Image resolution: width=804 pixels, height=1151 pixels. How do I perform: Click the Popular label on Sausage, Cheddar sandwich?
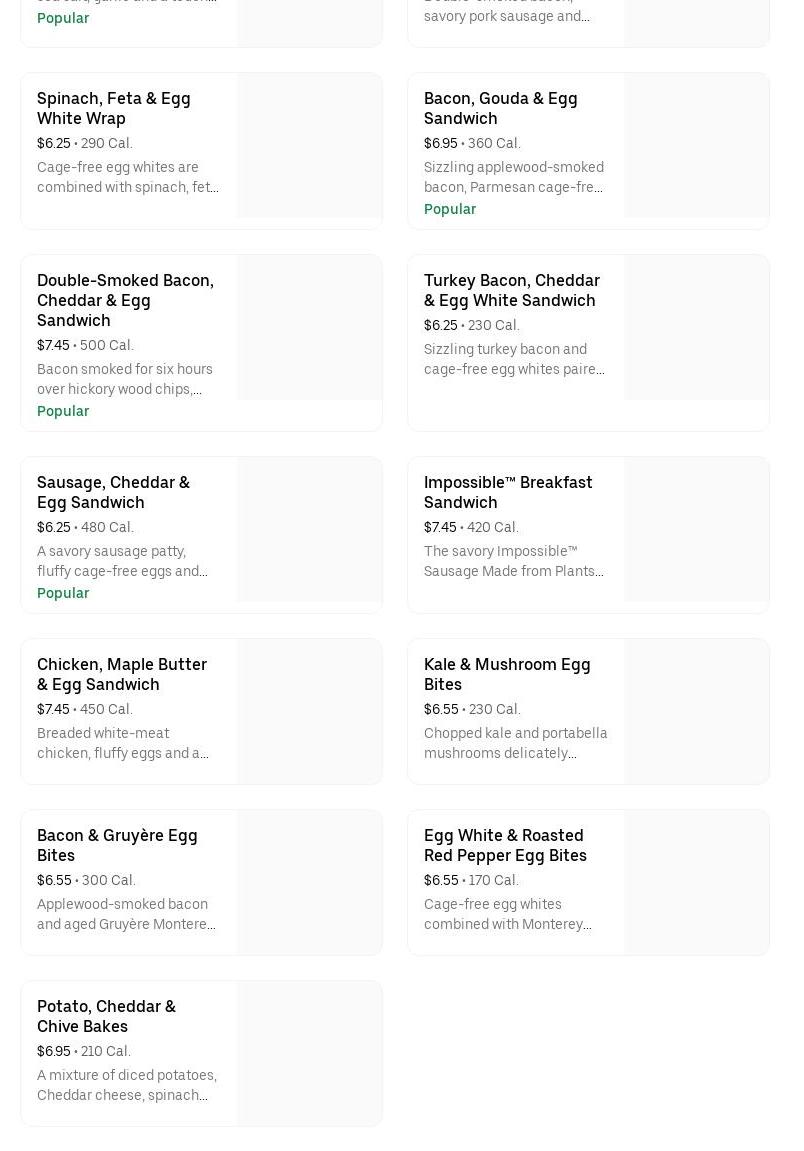[63, 593]
